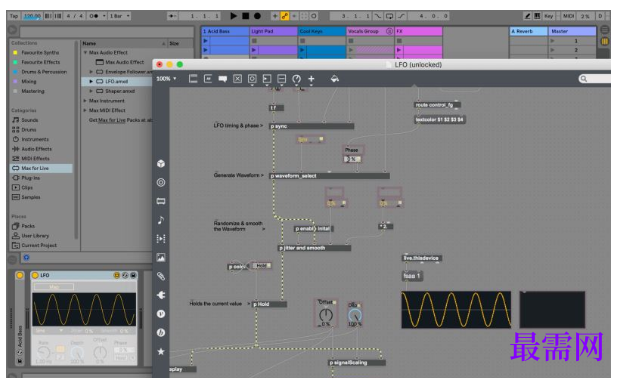Expand the Shaper.amxd item
This screenshot has width=622, height=378.
pos(91,91)
